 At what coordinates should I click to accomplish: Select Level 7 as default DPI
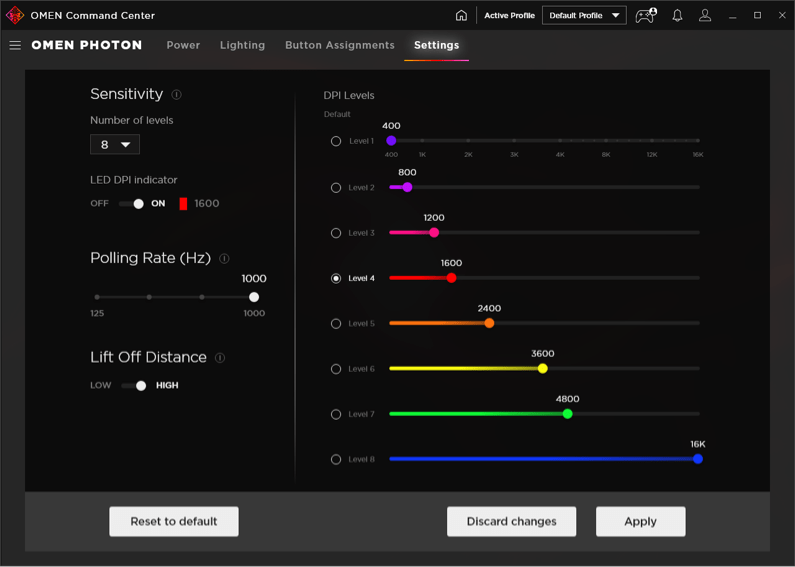point(336,414)
